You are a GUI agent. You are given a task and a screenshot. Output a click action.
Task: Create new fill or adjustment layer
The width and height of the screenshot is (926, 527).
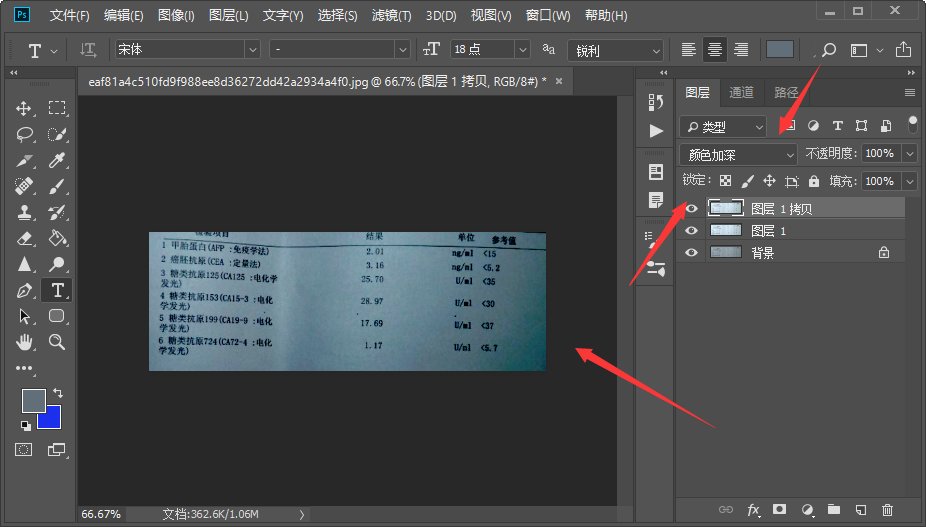tap(807, 510)
